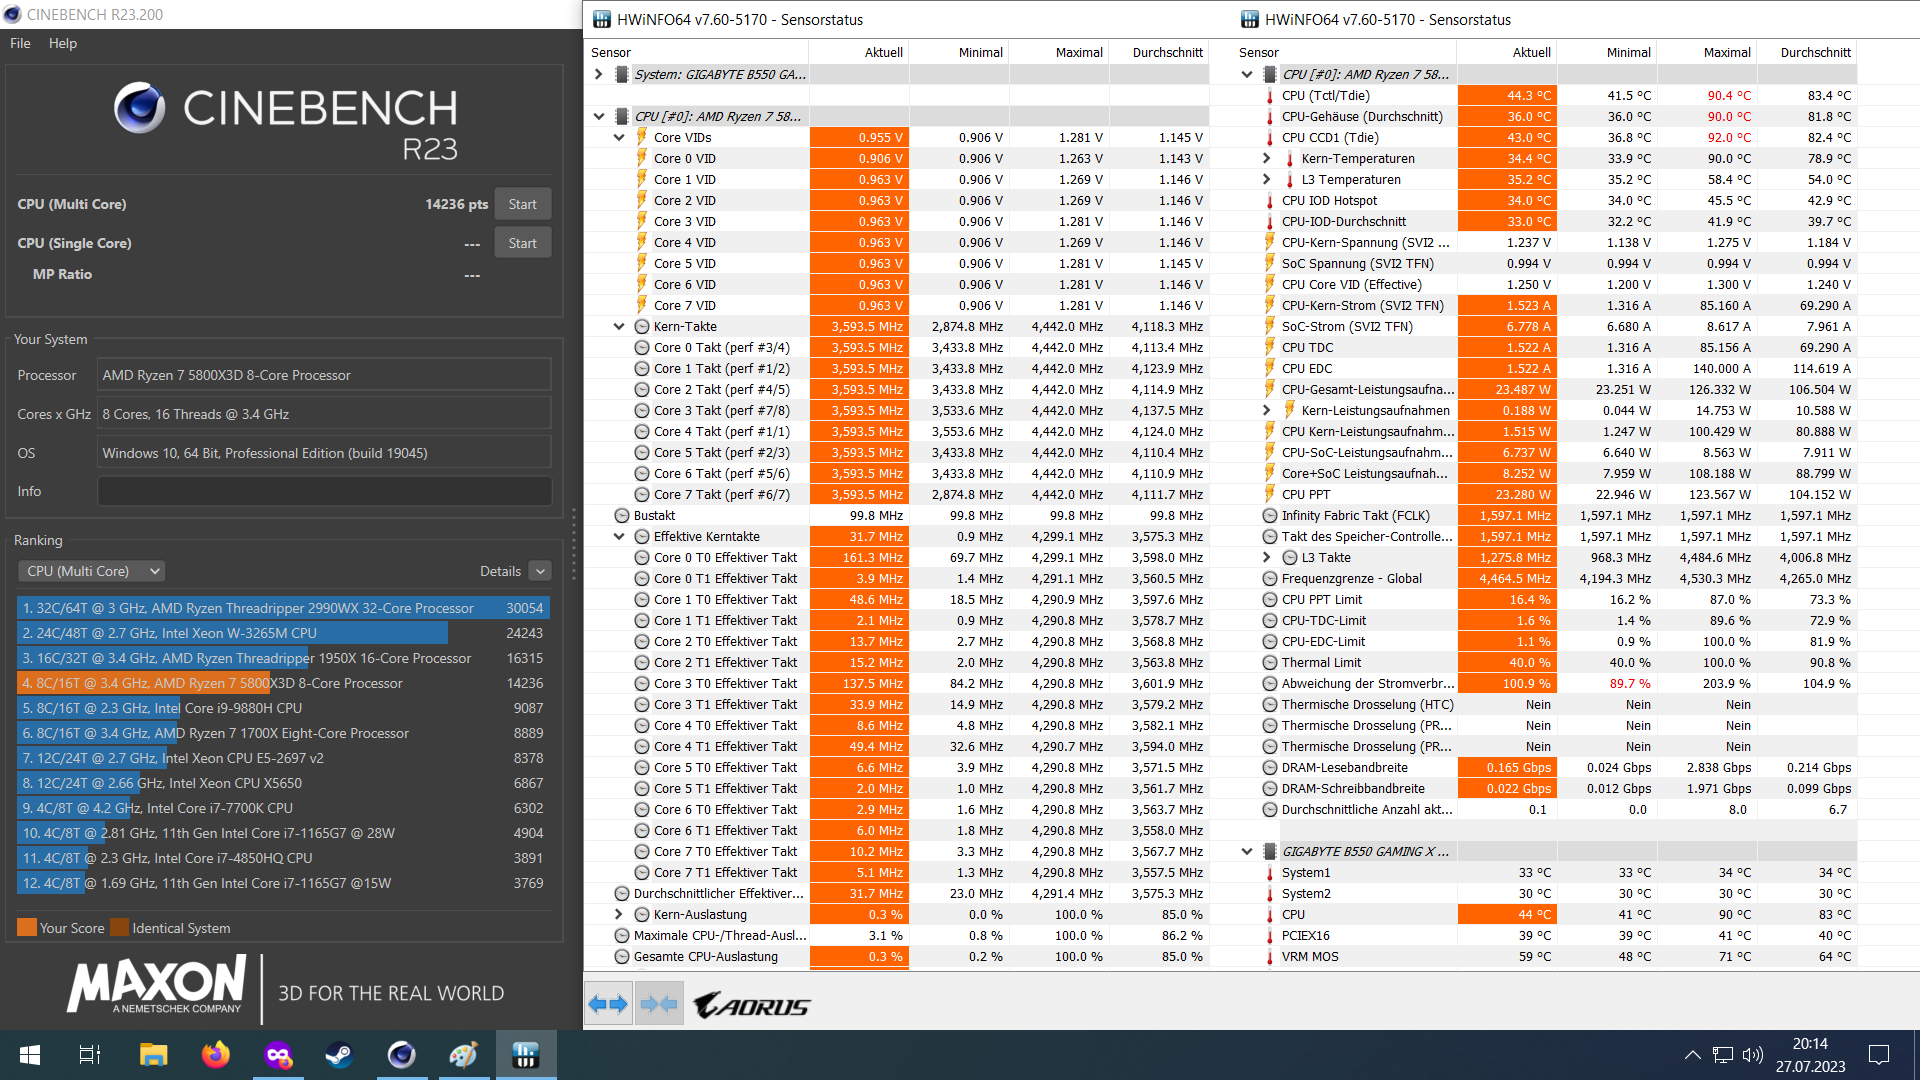This screenshot has width=1920, height=1080.
Task: Open the File menu in Cinebench
Action: (x=20, y=43)
